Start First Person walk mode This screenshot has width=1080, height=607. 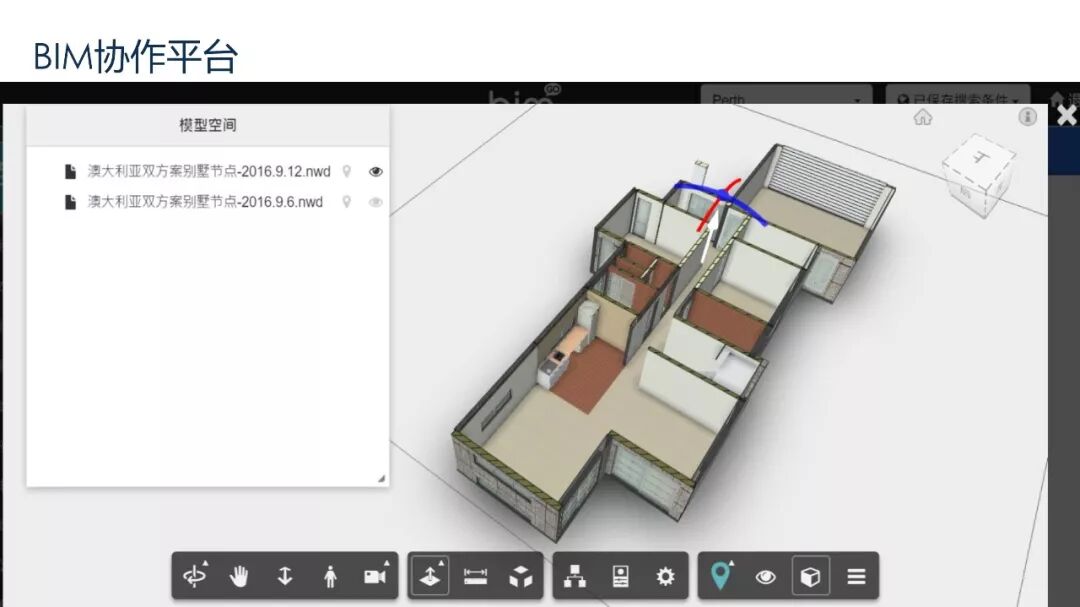click(x=330, y=575)
